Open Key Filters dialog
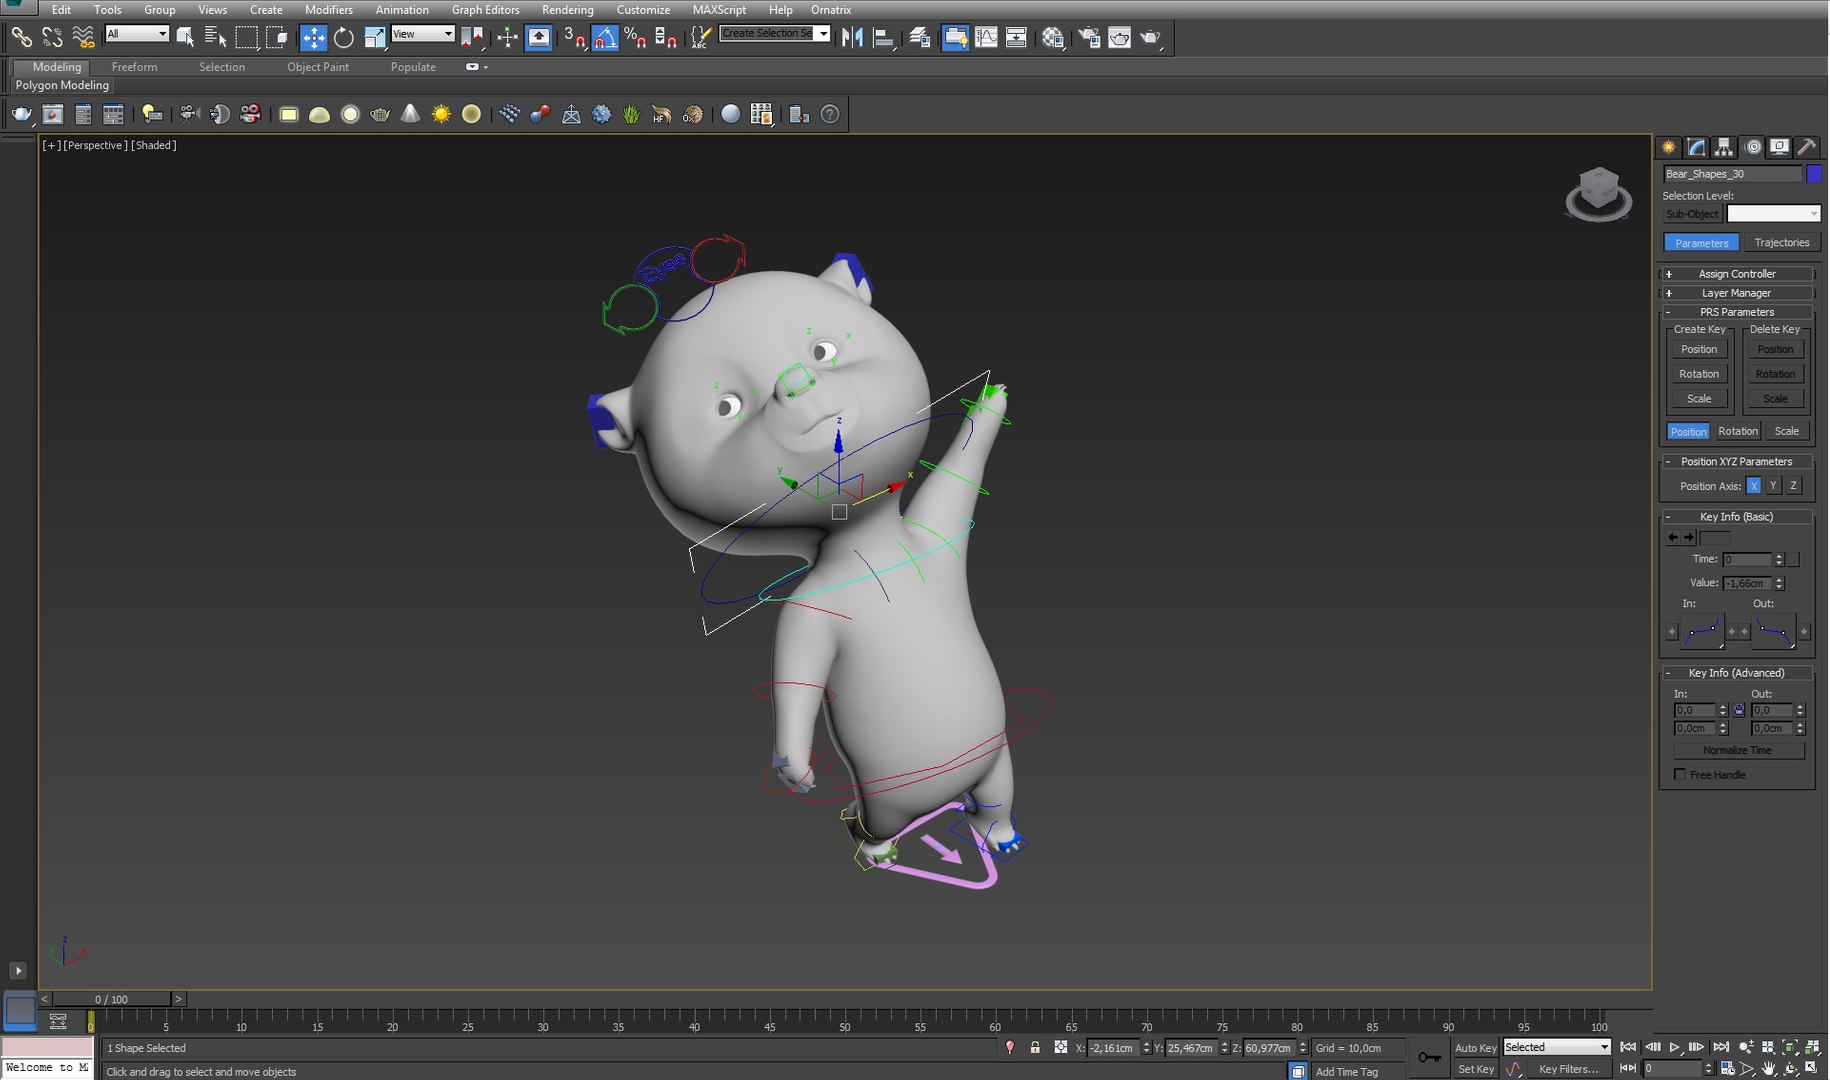This screenshot has width=1830, height=1080. 1568,1069
